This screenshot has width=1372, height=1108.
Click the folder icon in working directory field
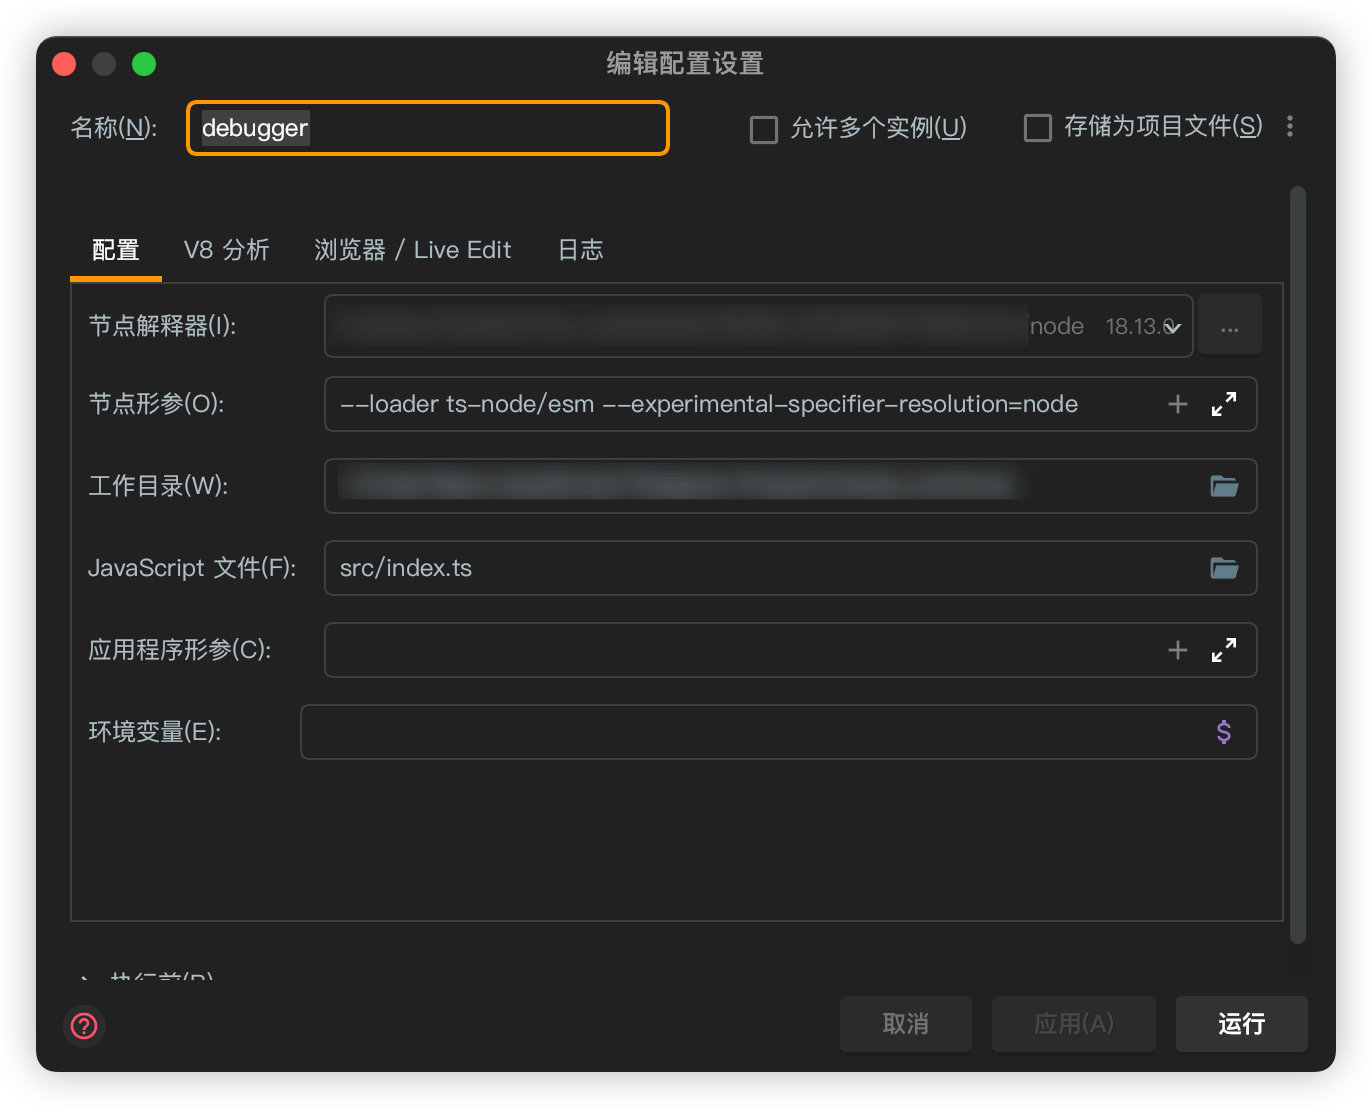click(1224, 487)
